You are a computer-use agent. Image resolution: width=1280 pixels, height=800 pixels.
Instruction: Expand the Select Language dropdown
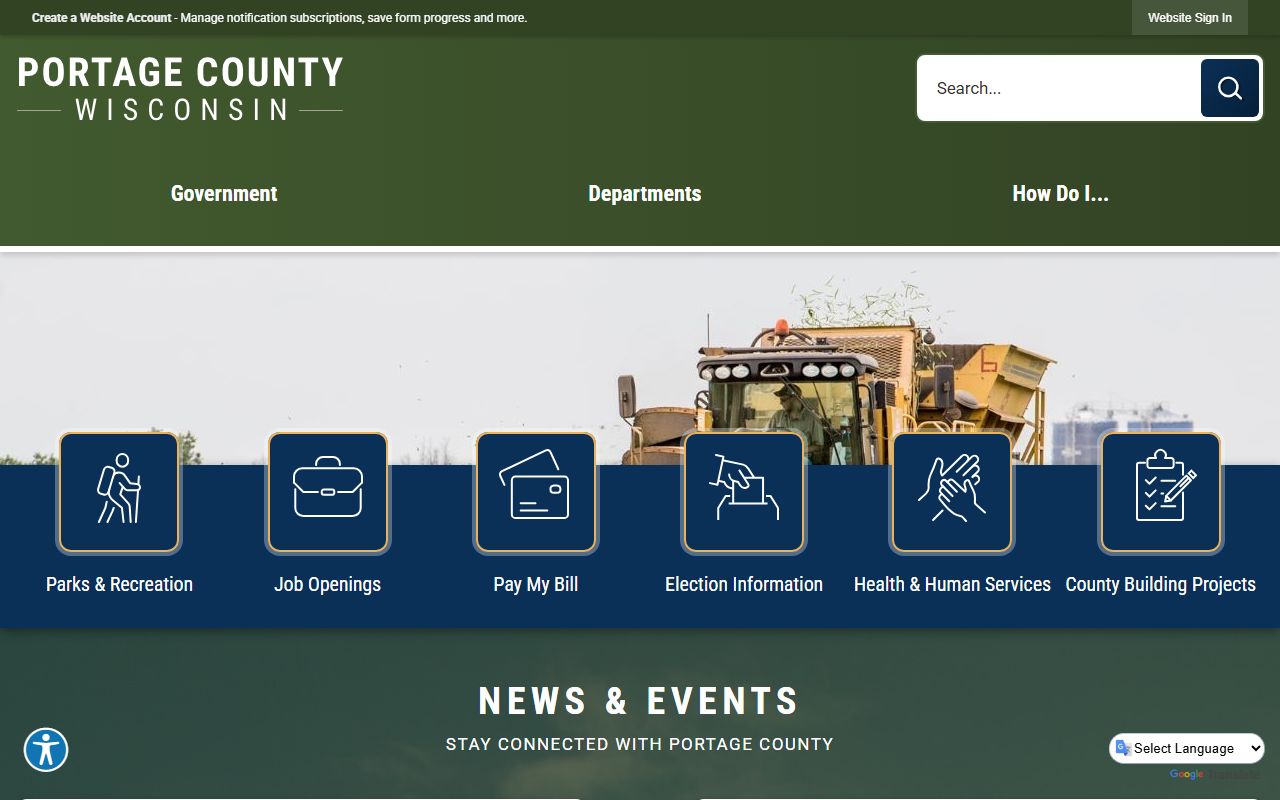[x=1187, y=748]
